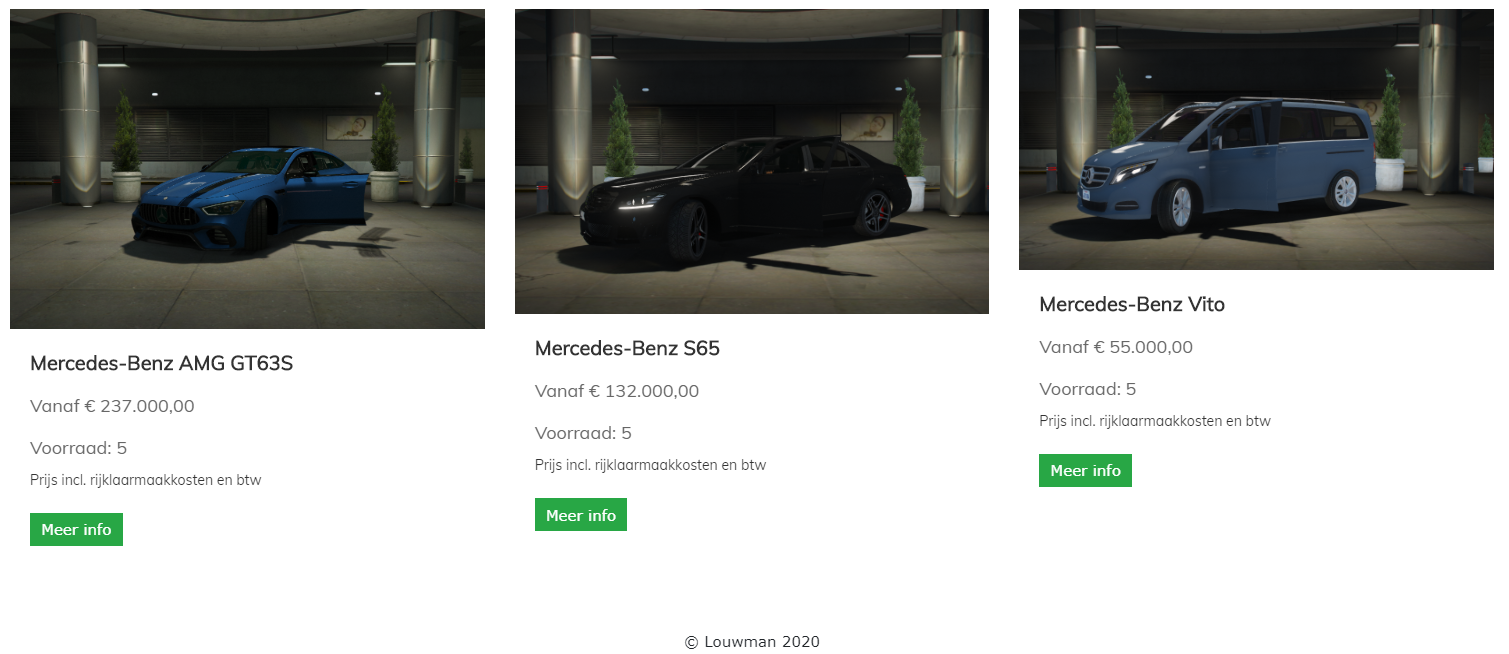Viewport: 1509px width, 654px height.
Task: Click the Mercedes-Benz AMG GT63S title
Action: click(x=161, y=363)
